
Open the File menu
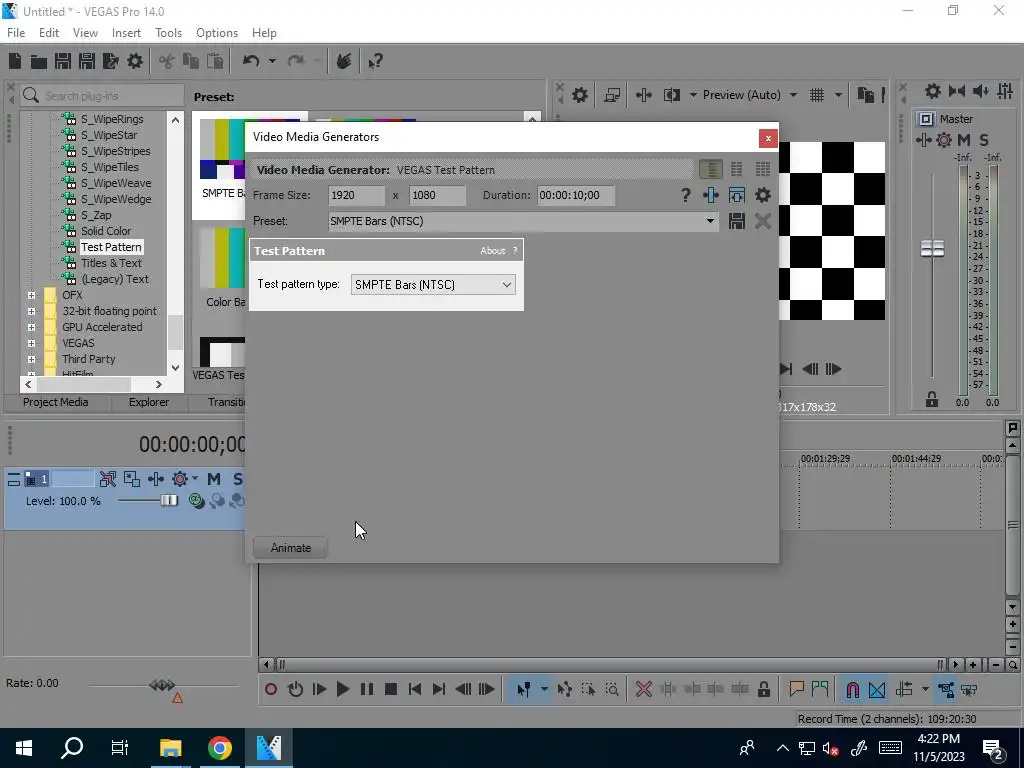16,33
